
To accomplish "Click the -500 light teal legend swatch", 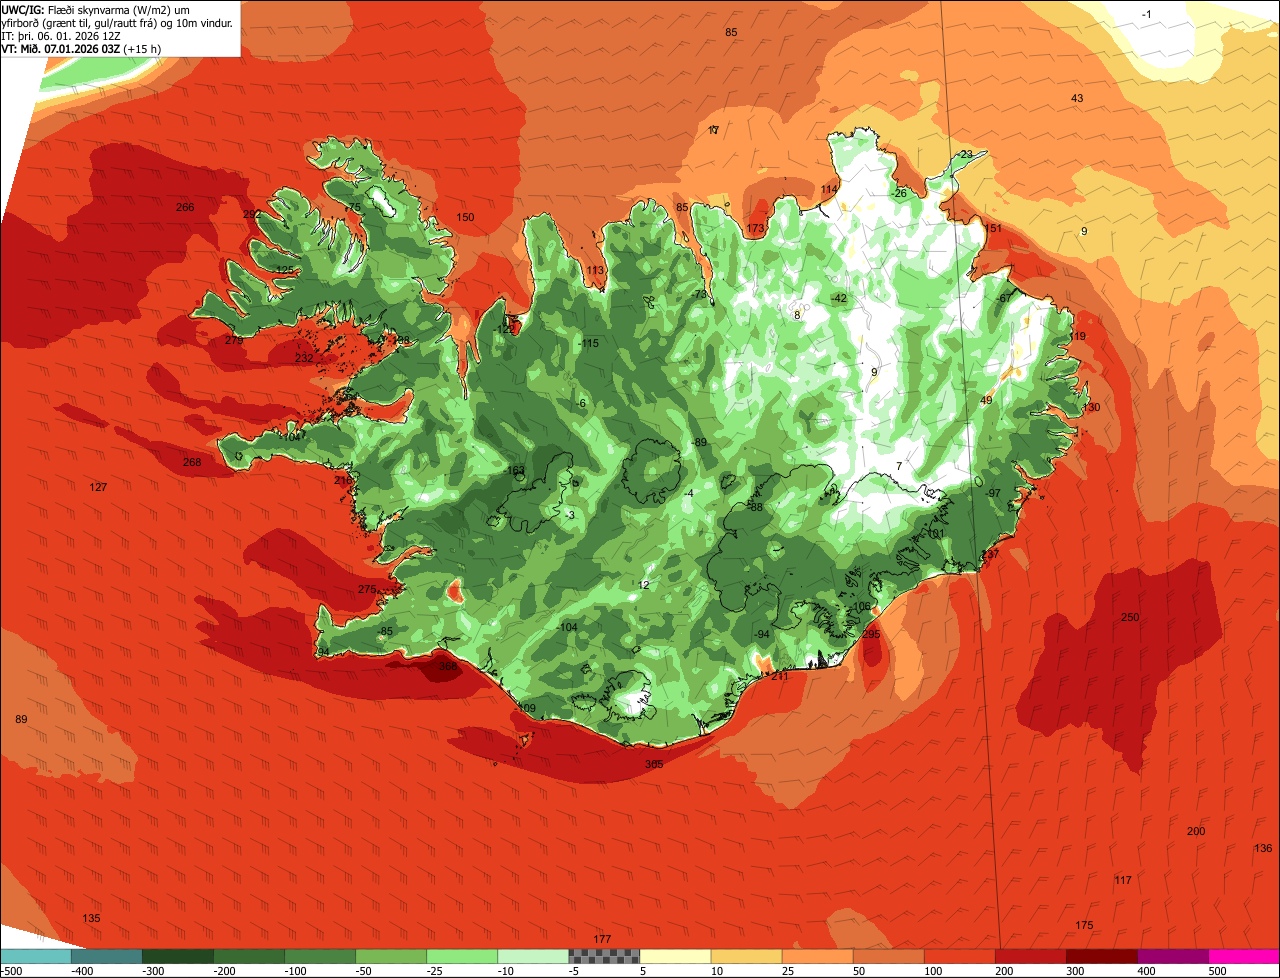I will [36, 957].
